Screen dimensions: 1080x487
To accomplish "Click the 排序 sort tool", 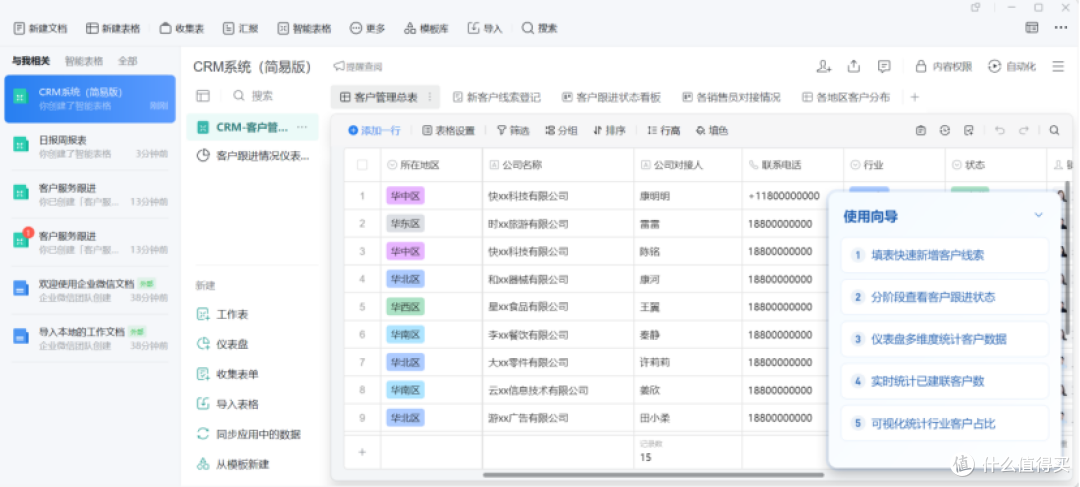I will (609, 130).
